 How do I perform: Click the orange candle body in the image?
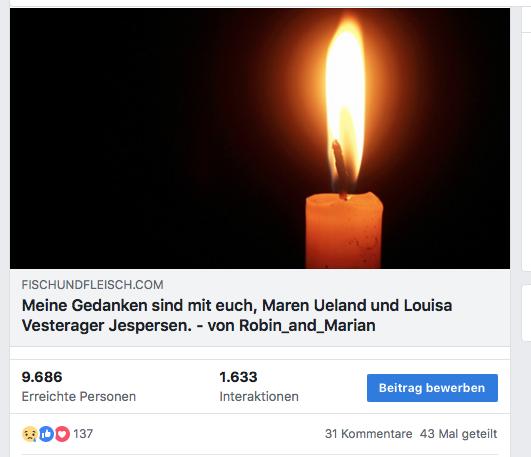pos(344,232)
